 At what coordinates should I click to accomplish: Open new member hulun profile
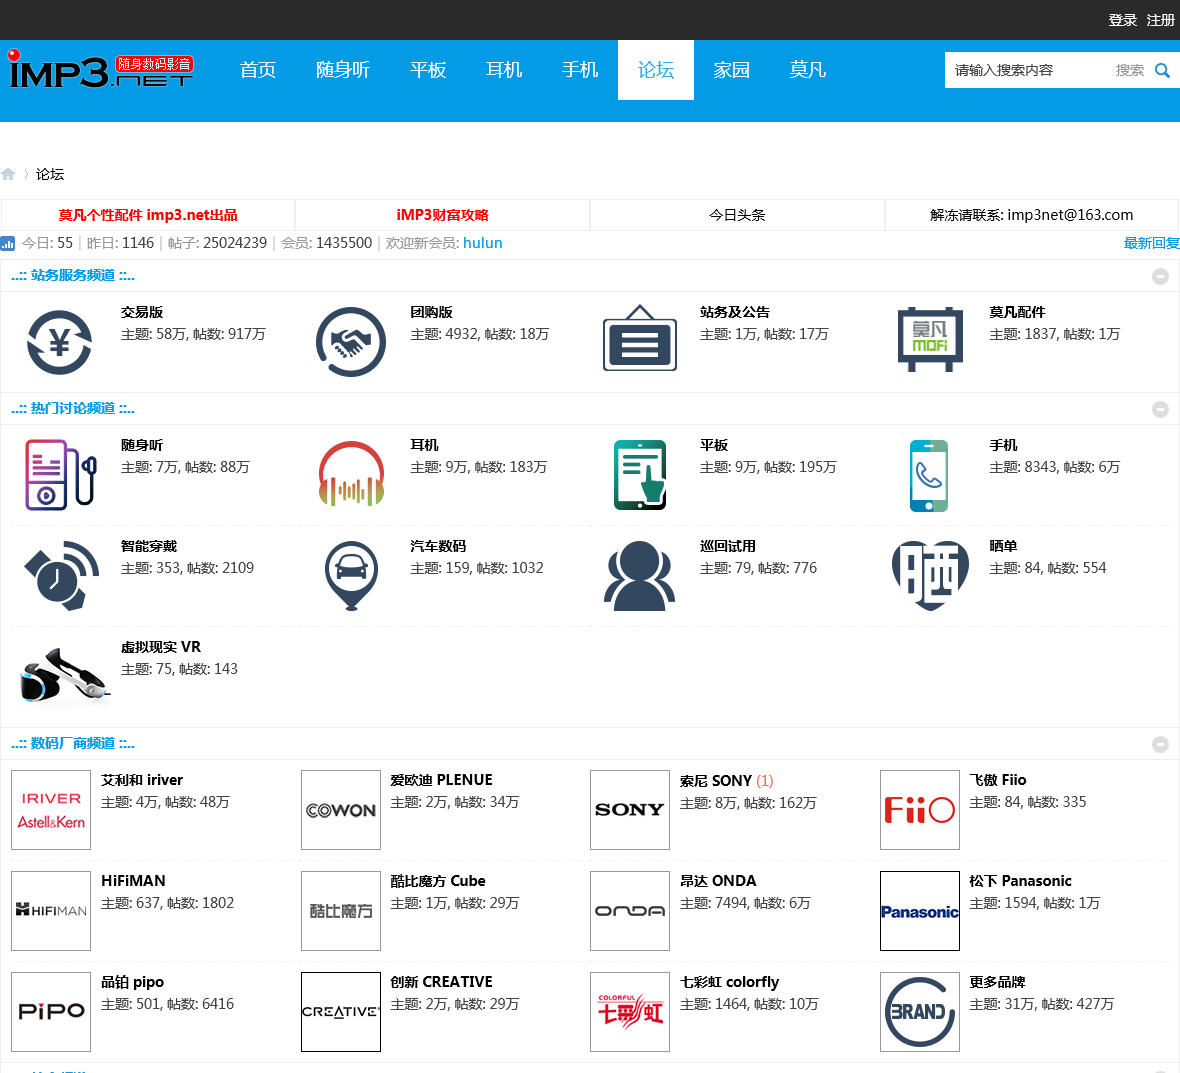(x=482, y=243)
